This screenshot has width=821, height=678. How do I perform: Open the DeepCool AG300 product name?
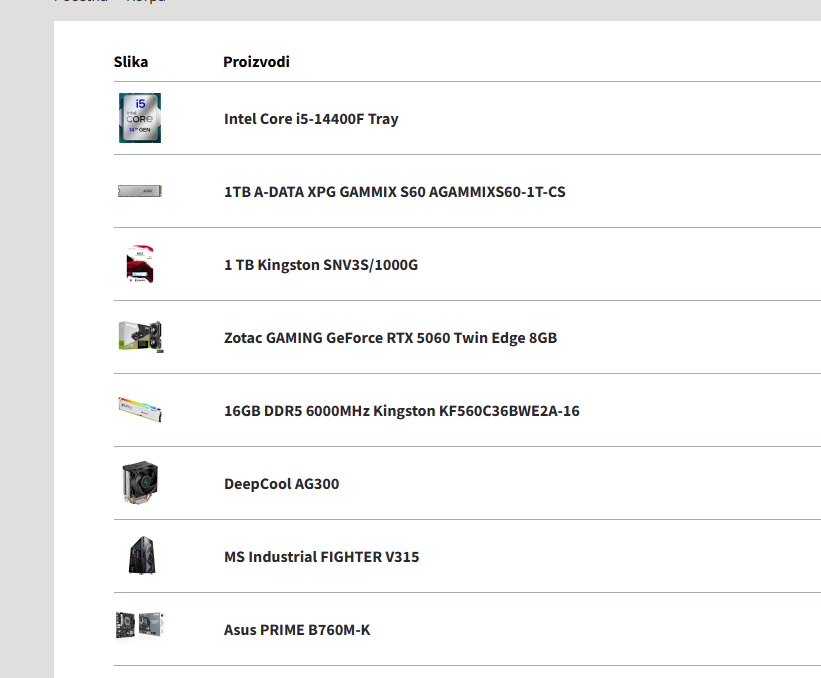[x=281, y=484]
